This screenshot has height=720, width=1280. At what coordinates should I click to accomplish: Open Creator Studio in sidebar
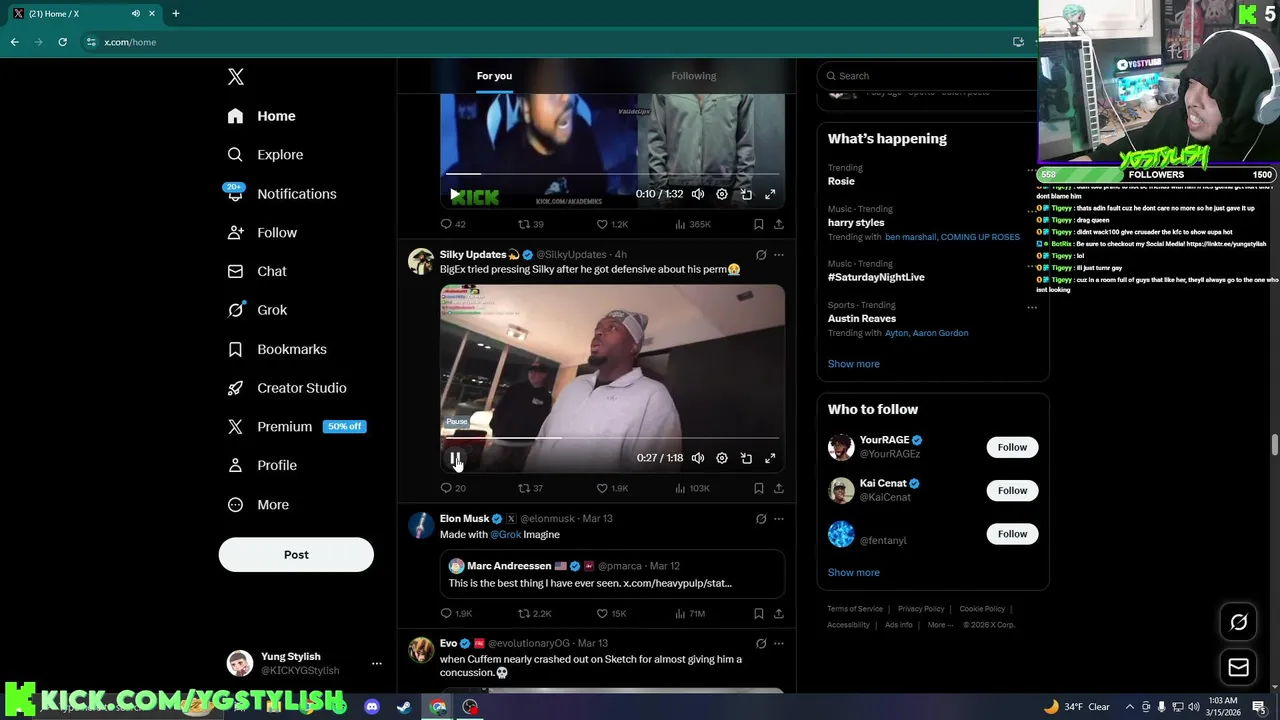(286, 388)
